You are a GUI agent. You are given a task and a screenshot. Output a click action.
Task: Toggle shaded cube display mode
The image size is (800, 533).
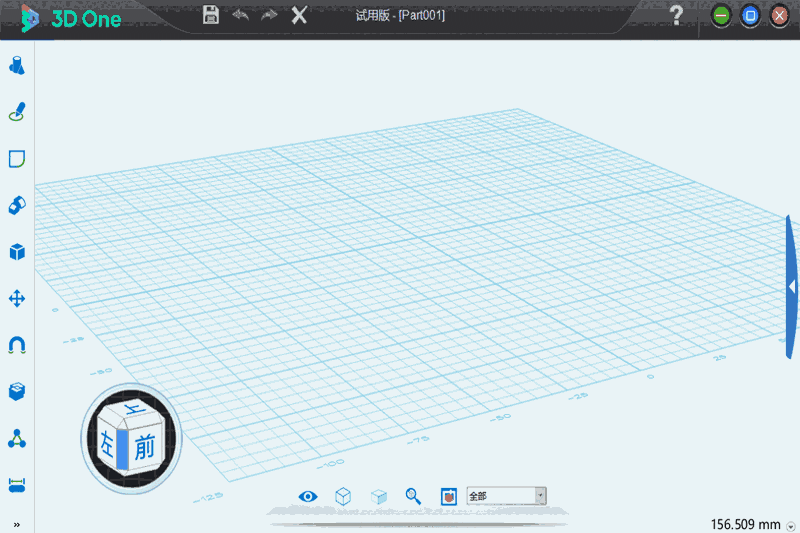[x=379, y=496]
